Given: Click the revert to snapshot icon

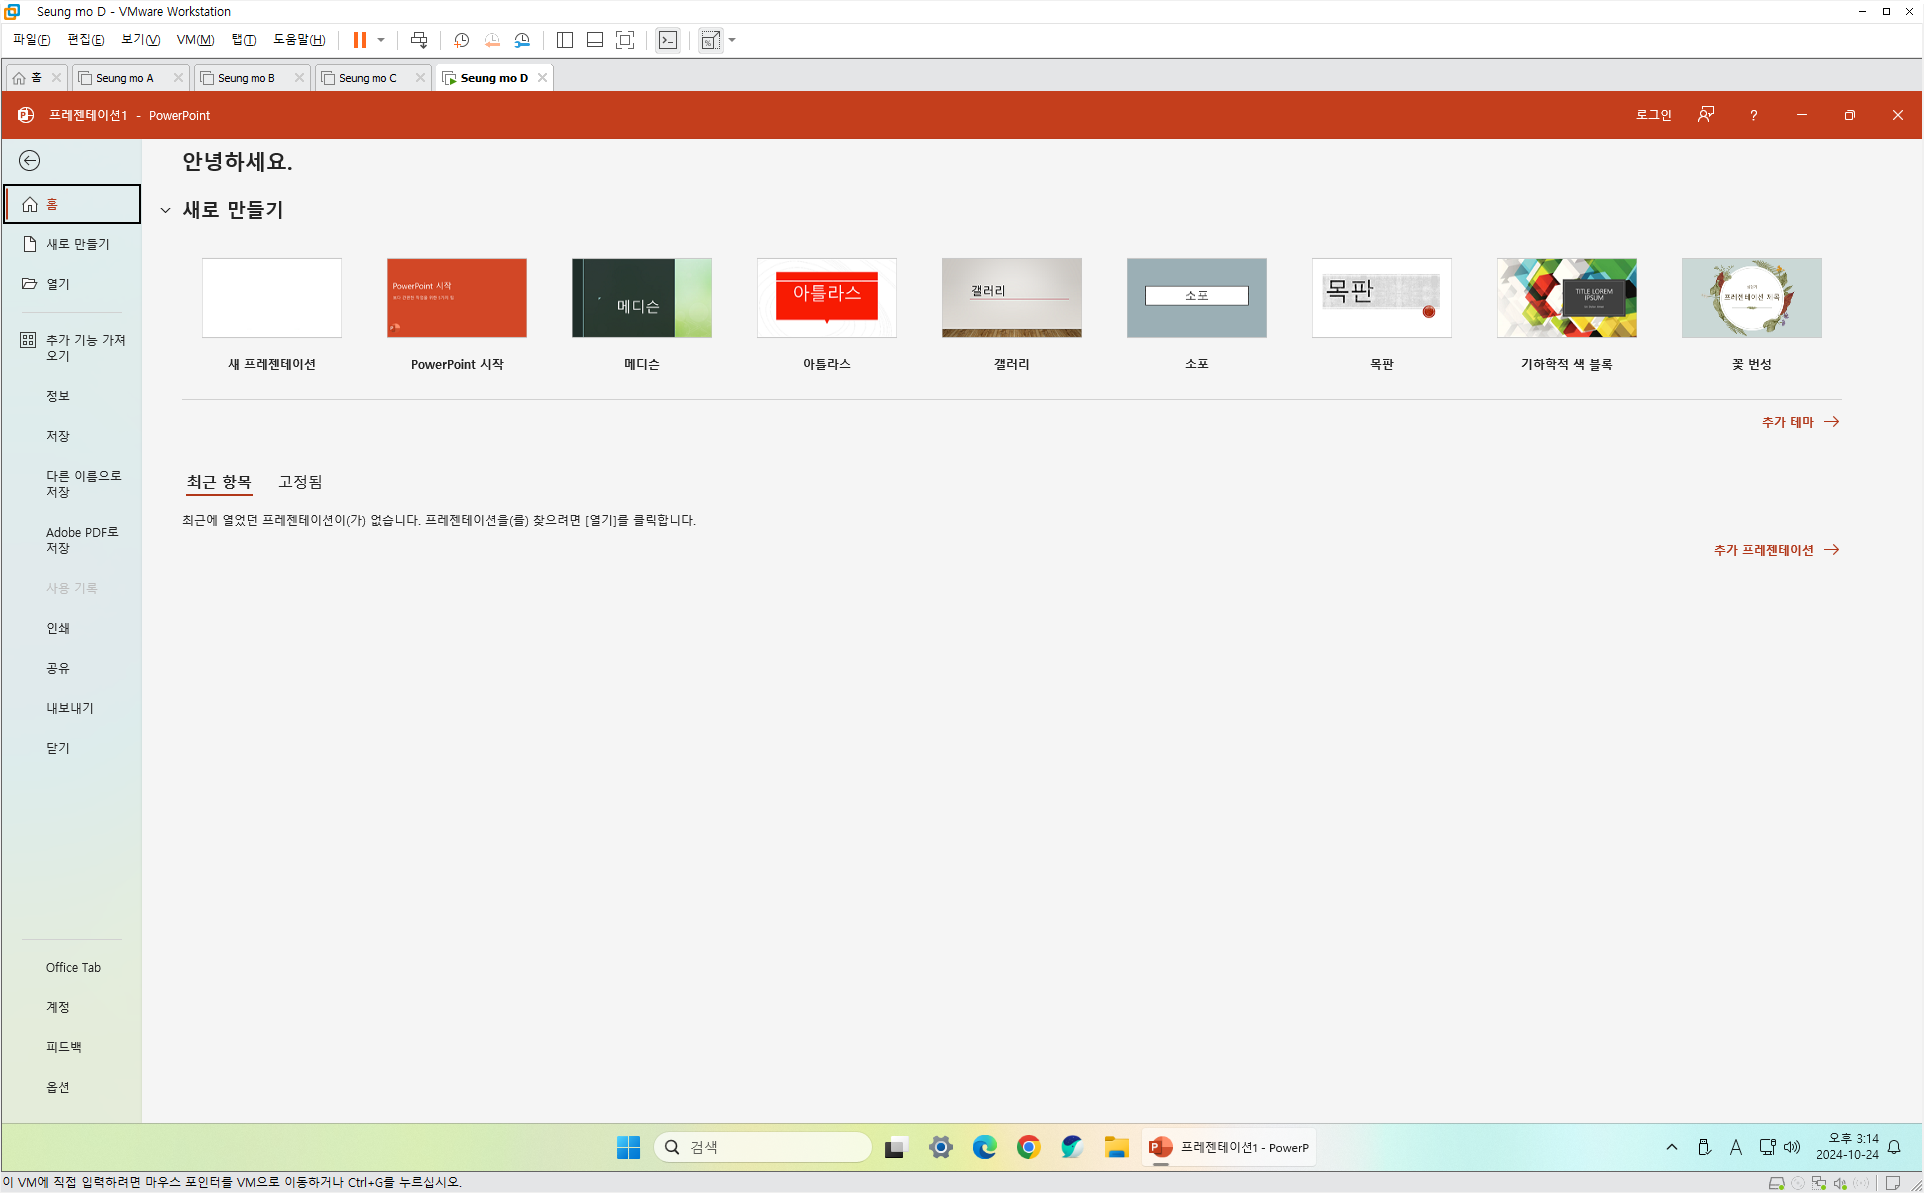Looking at the screenshot, I should tap(491, 40).
